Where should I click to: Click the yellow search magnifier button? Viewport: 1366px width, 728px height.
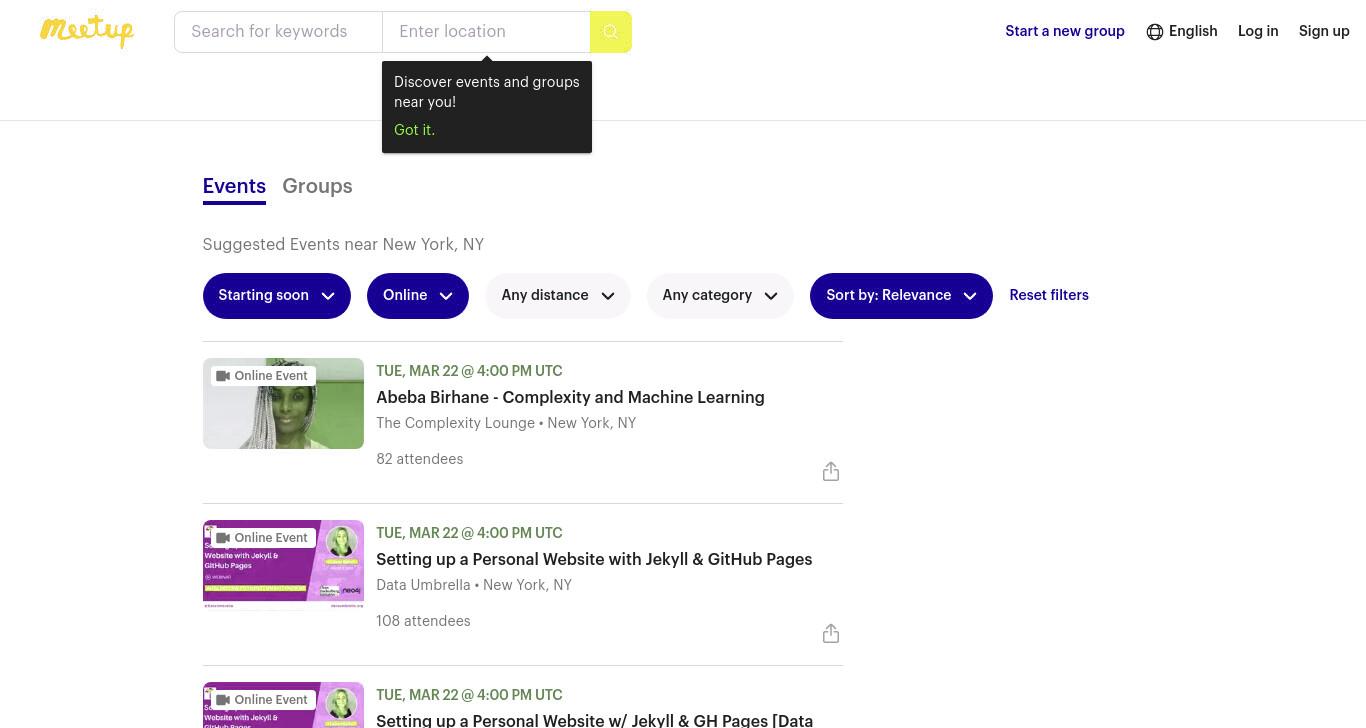[x=611, y=32]
